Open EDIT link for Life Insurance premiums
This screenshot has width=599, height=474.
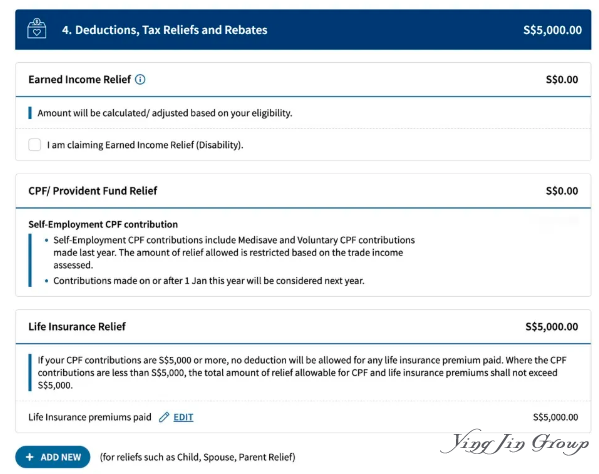coord(183,417)
